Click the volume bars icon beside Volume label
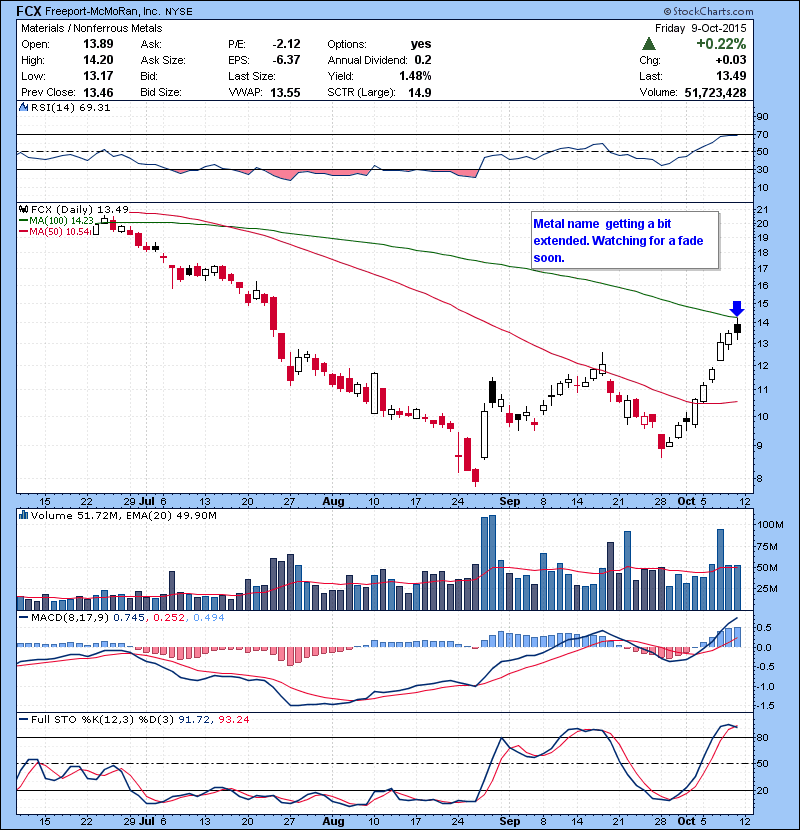The height and width of the screenshot is (830, 800). tap(23, 515)
